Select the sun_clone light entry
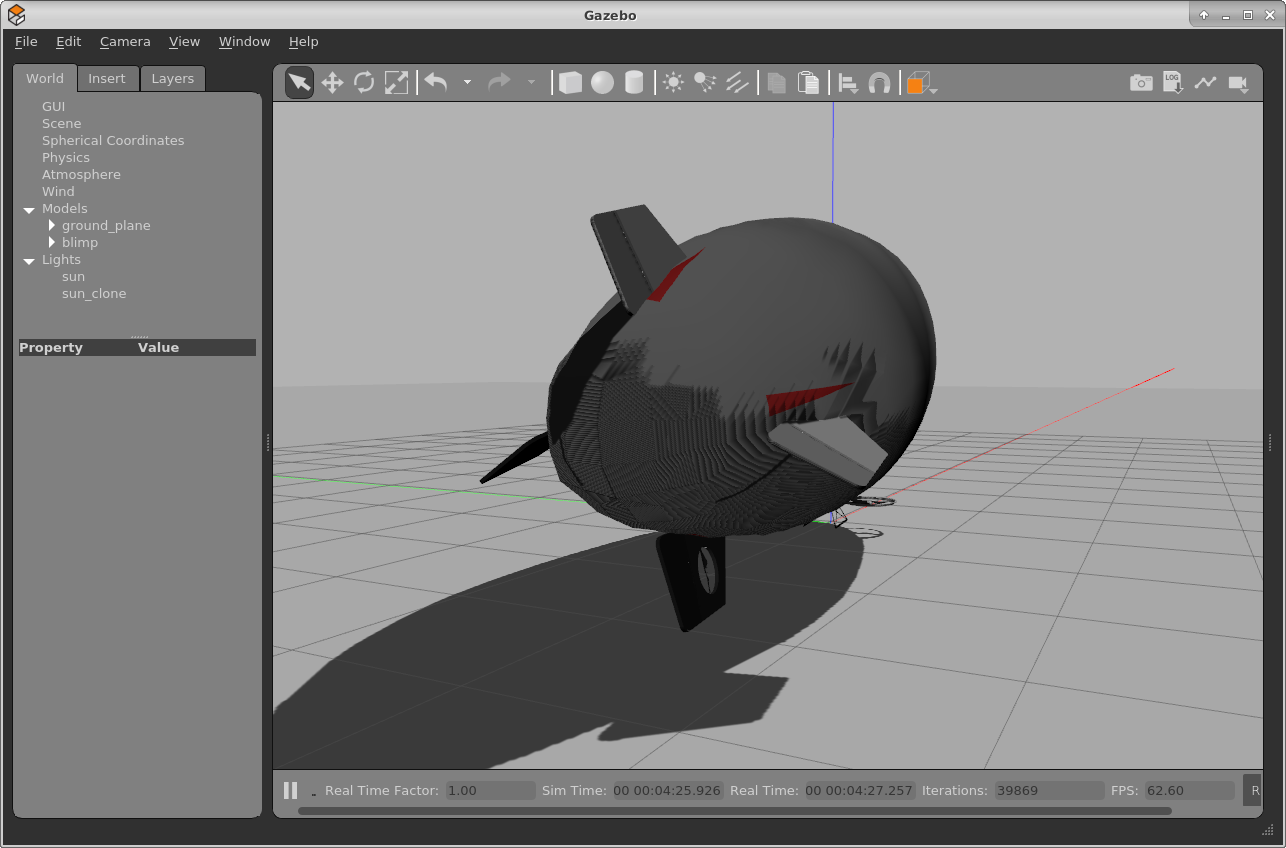1286x848 pixels. pyautogui.click(x=94, y=294)
